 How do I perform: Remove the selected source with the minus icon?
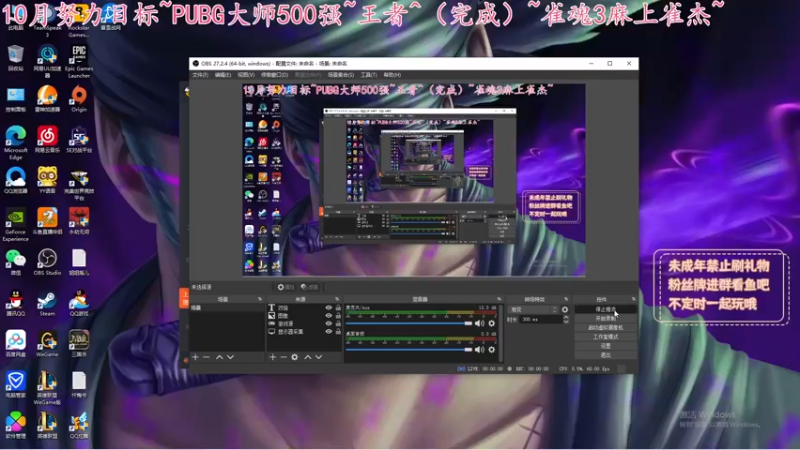(284, 357)
